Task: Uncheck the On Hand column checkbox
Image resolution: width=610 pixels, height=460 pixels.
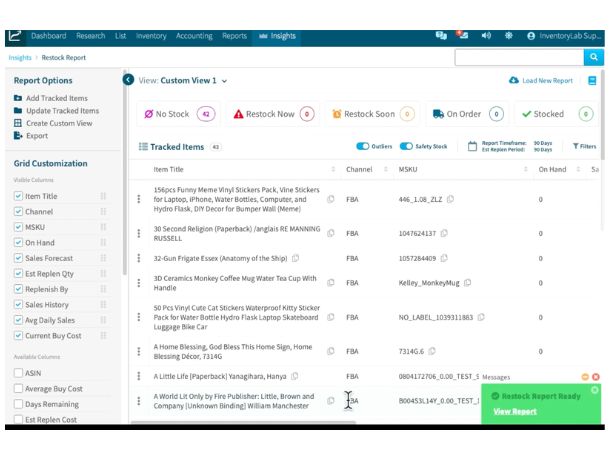Action: pos(18,242)
